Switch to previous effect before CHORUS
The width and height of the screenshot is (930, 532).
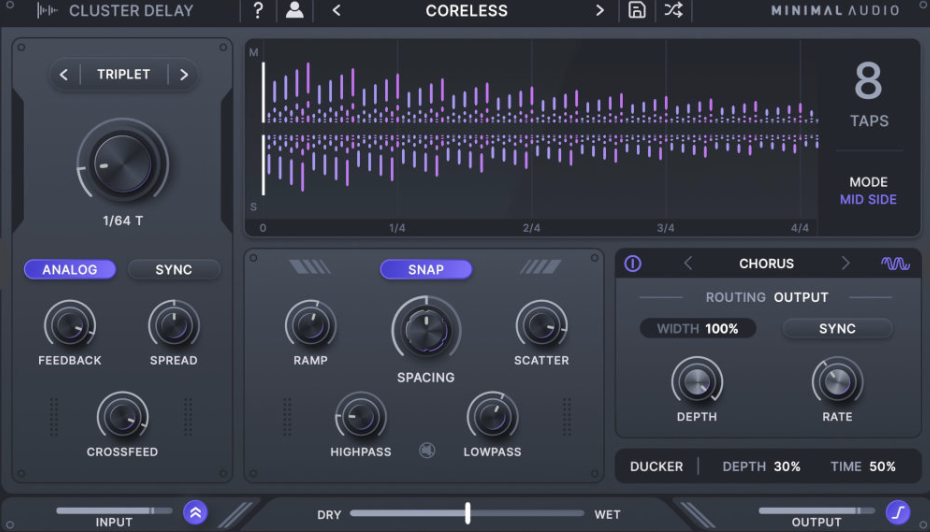point(688,263)
